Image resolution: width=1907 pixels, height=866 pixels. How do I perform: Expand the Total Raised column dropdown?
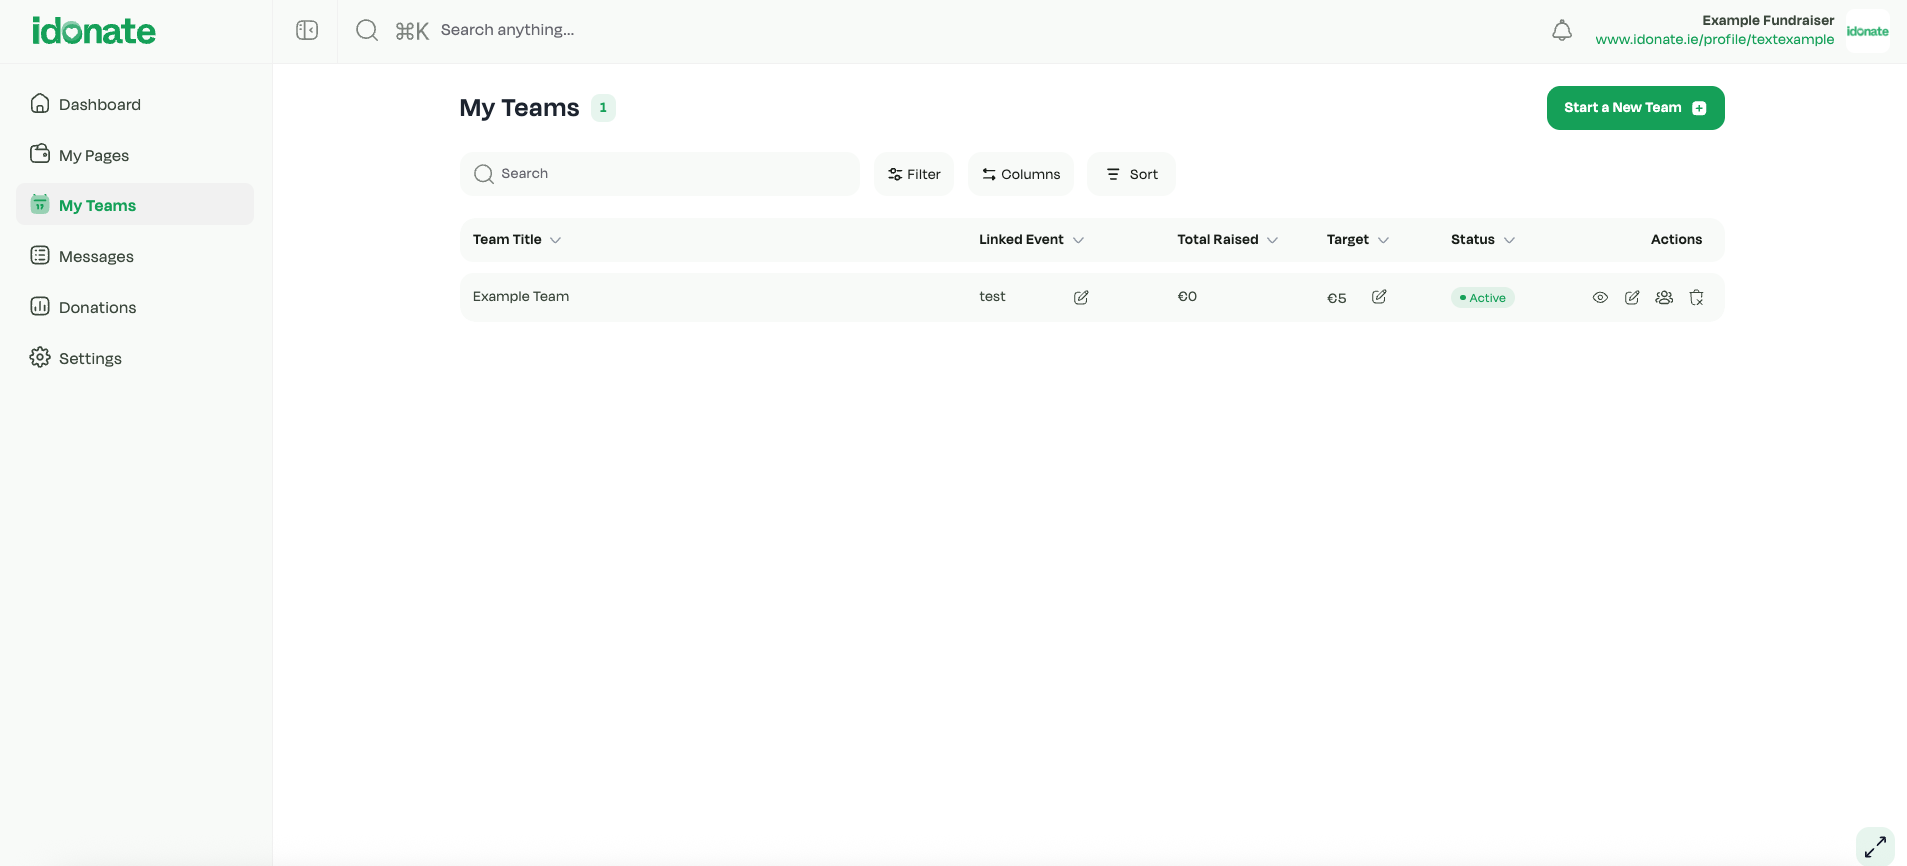(1272, 240)
